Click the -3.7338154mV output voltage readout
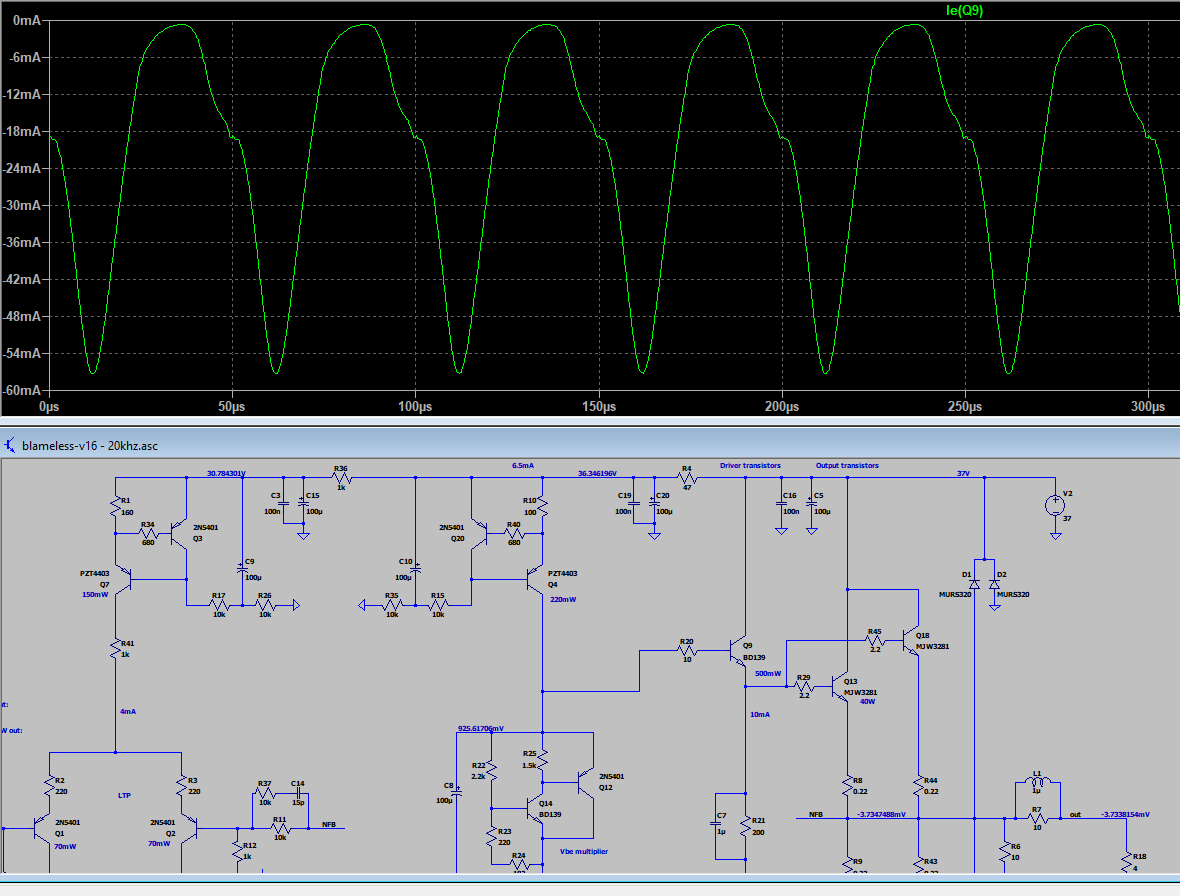The image size is (1180, 896). coord(1125,815)
